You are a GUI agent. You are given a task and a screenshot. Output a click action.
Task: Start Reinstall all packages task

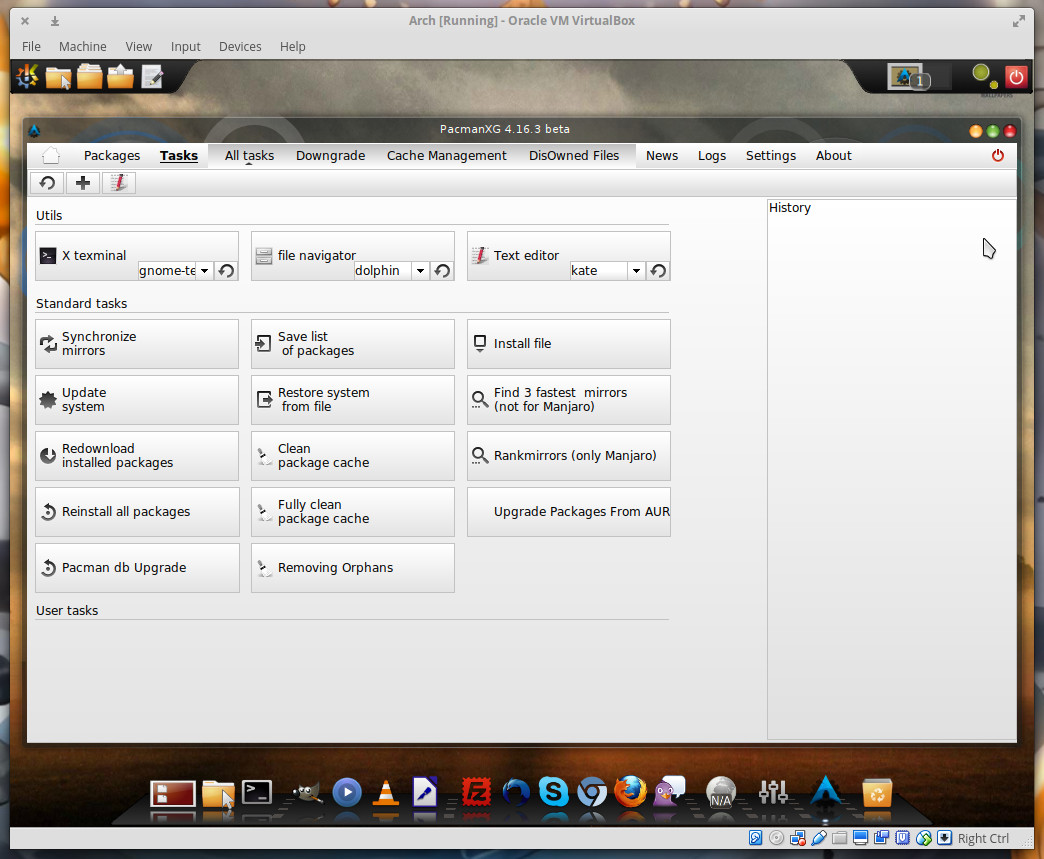coord(136,511)
